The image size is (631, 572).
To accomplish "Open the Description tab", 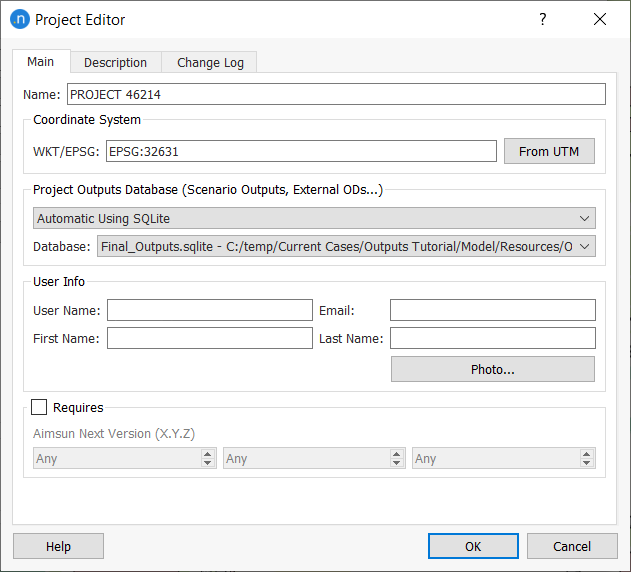I will [115, 62].
